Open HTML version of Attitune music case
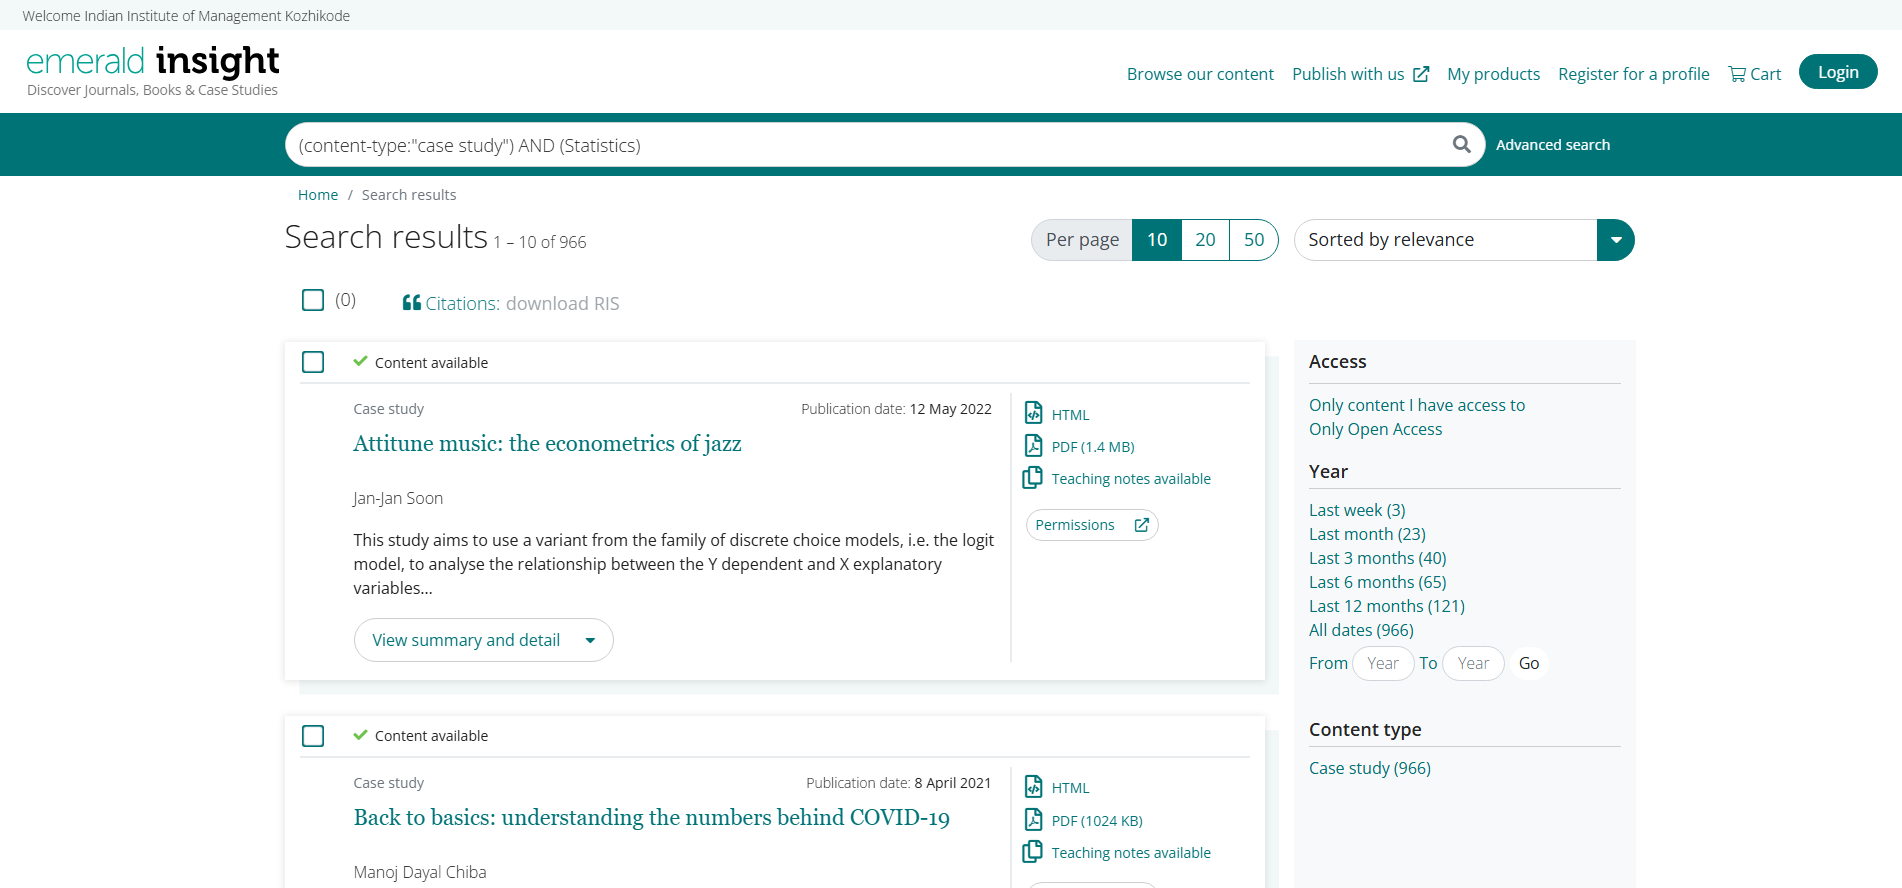Screen dimensions: 1902x888 1069,415
